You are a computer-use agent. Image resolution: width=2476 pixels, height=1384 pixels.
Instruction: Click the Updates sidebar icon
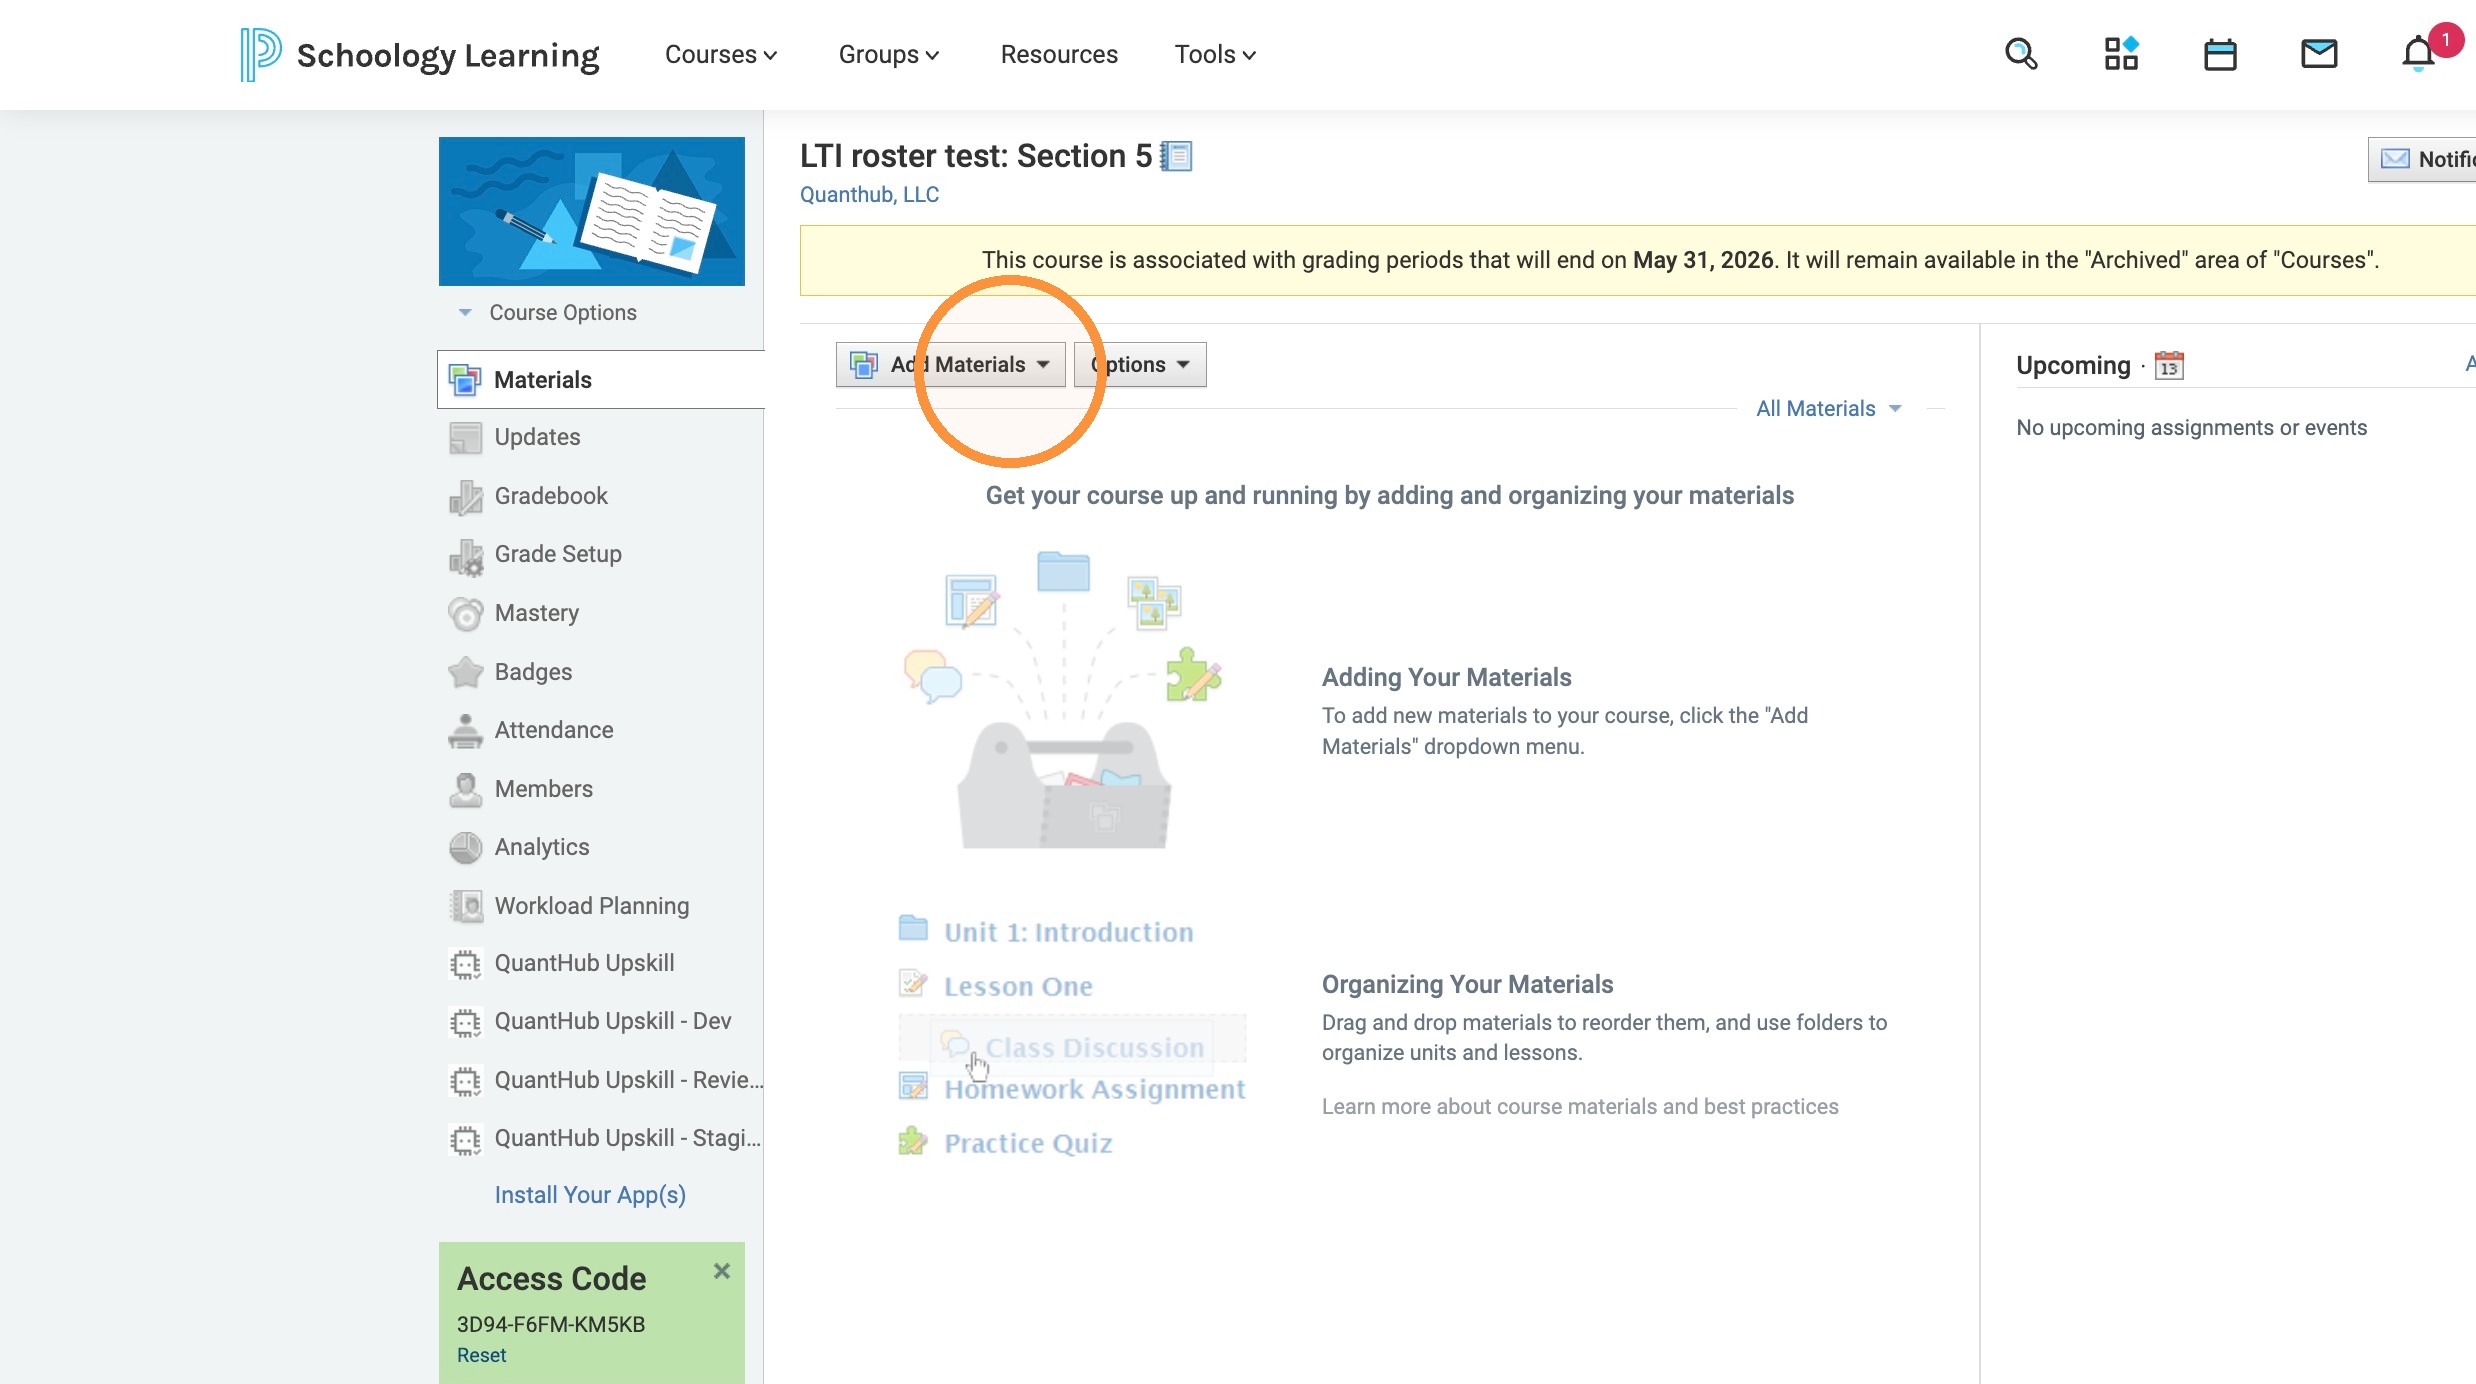(465, 438)
